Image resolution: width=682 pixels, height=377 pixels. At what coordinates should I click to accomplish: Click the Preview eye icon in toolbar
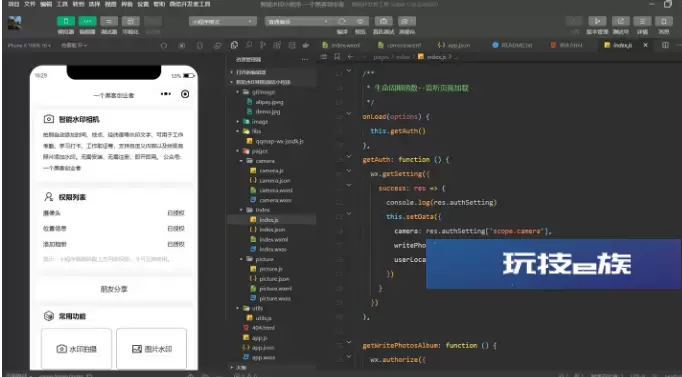[360, 21]
